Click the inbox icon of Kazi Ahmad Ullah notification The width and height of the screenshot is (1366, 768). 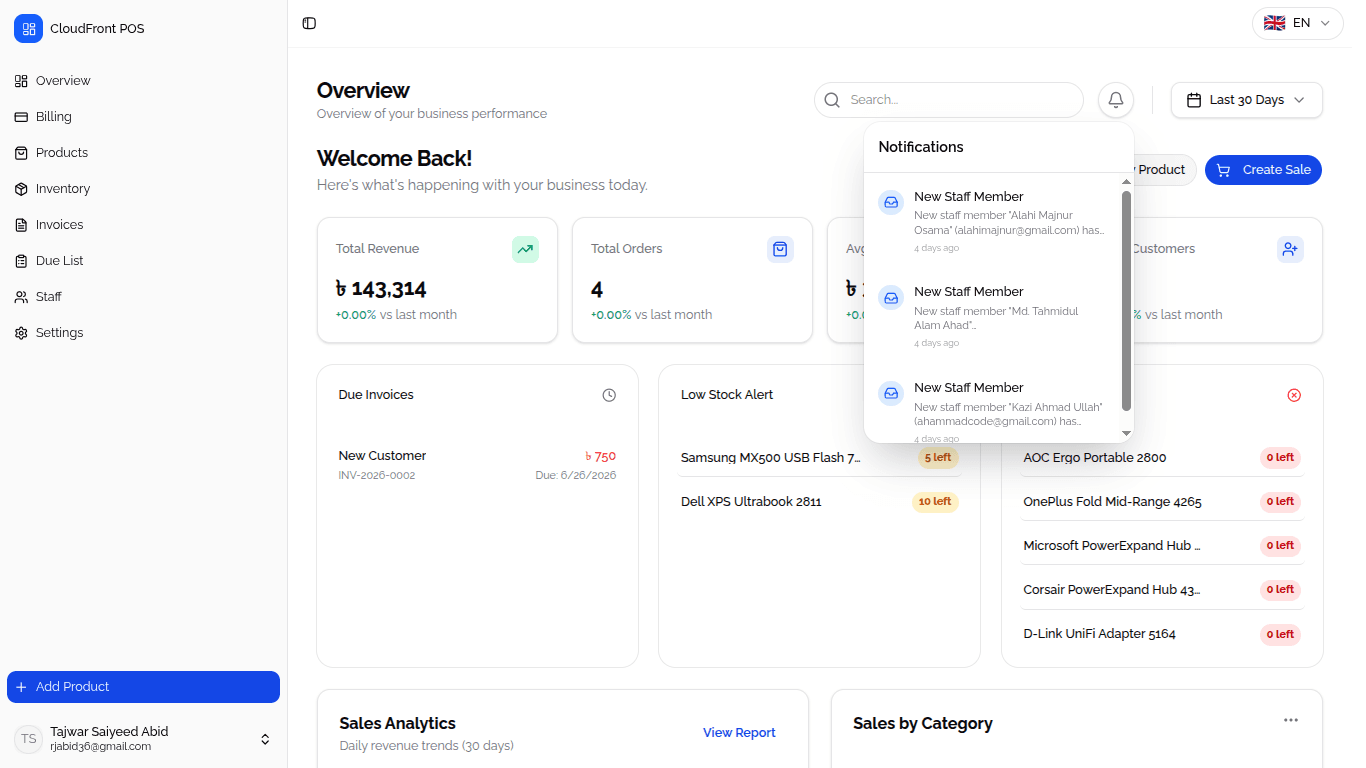tap(891, 393)
